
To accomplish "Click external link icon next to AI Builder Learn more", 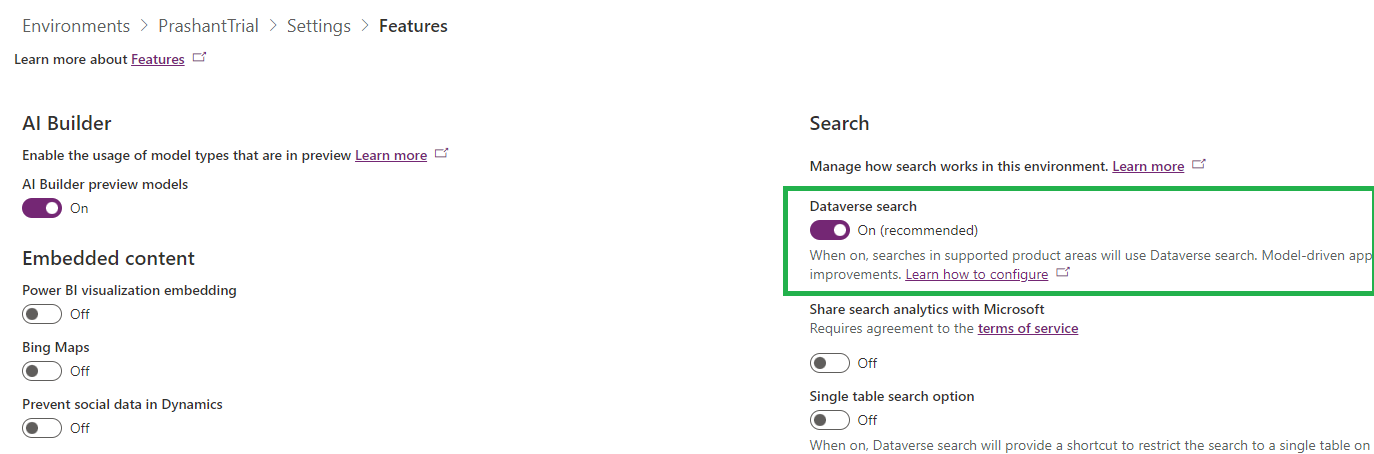I will pyautogui.click(x=442, y=154).
